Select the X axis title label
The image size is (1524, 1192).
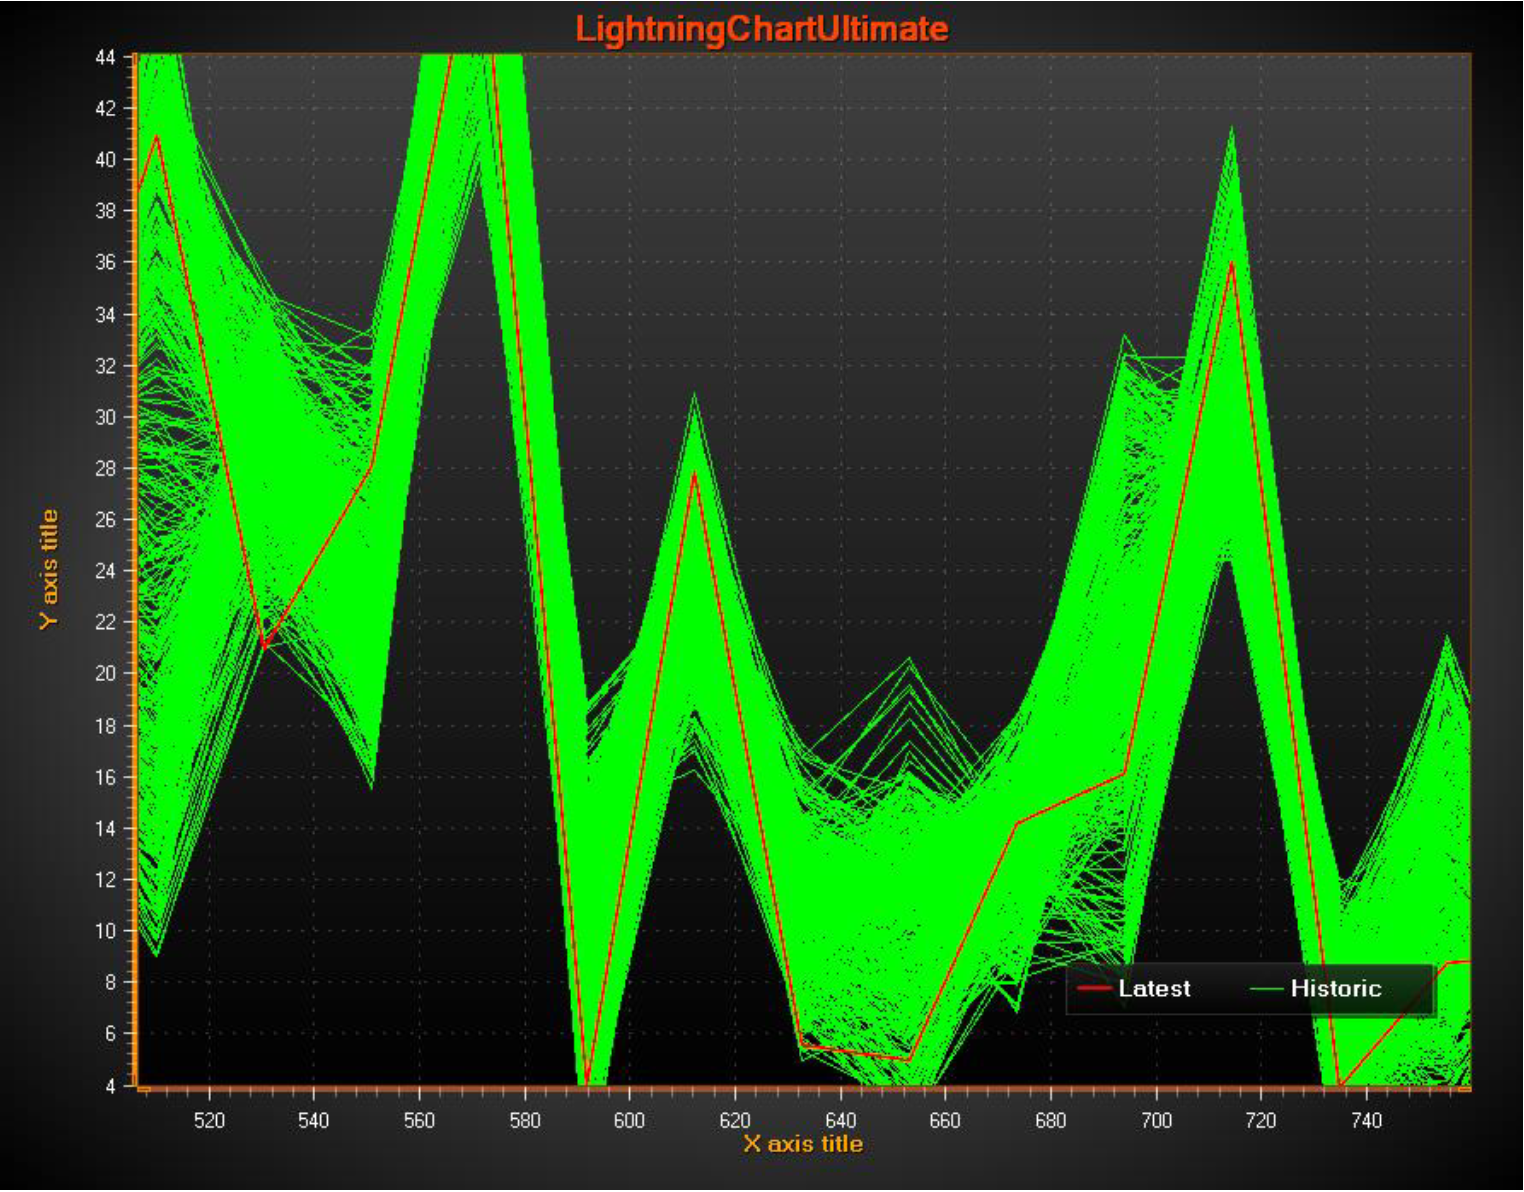803,1144
